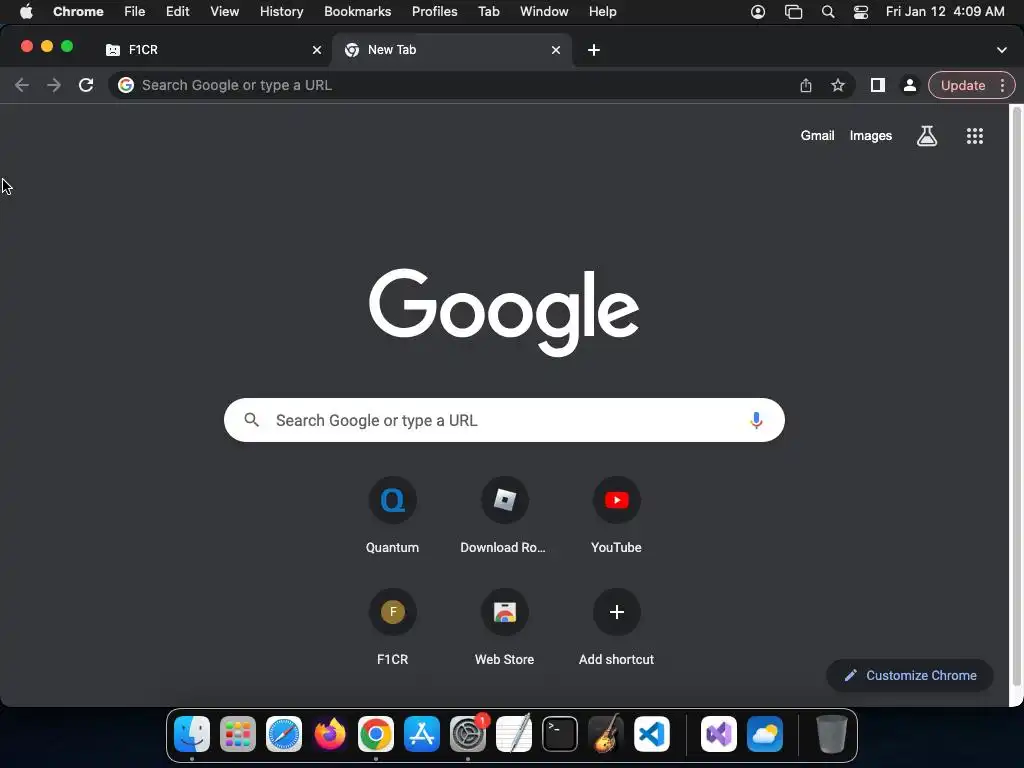Click the Stage Manager menu bar icon
Viewport: 1024px width, 768px height.
(793, 12)
